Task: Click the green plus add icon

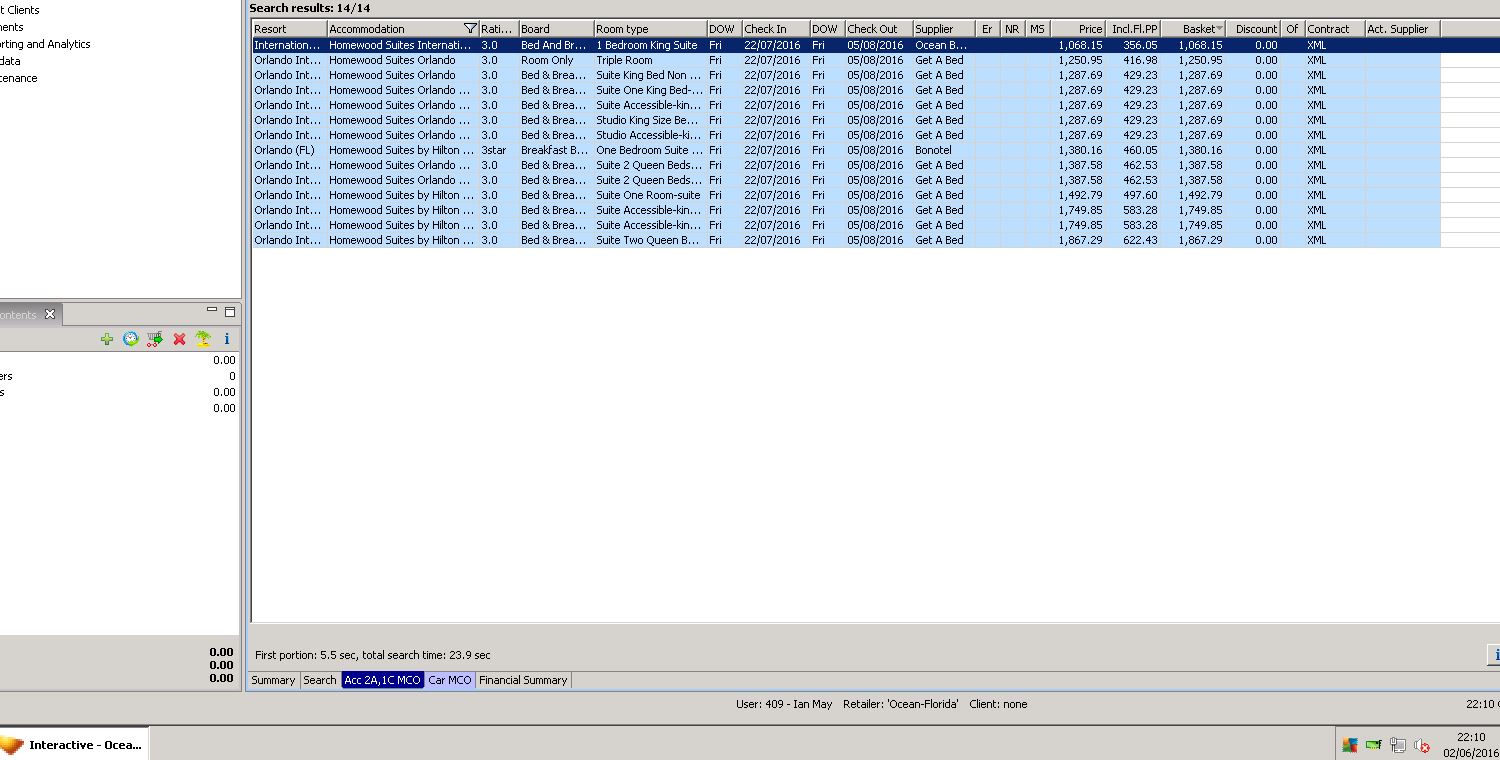Action: pos(107,339)
